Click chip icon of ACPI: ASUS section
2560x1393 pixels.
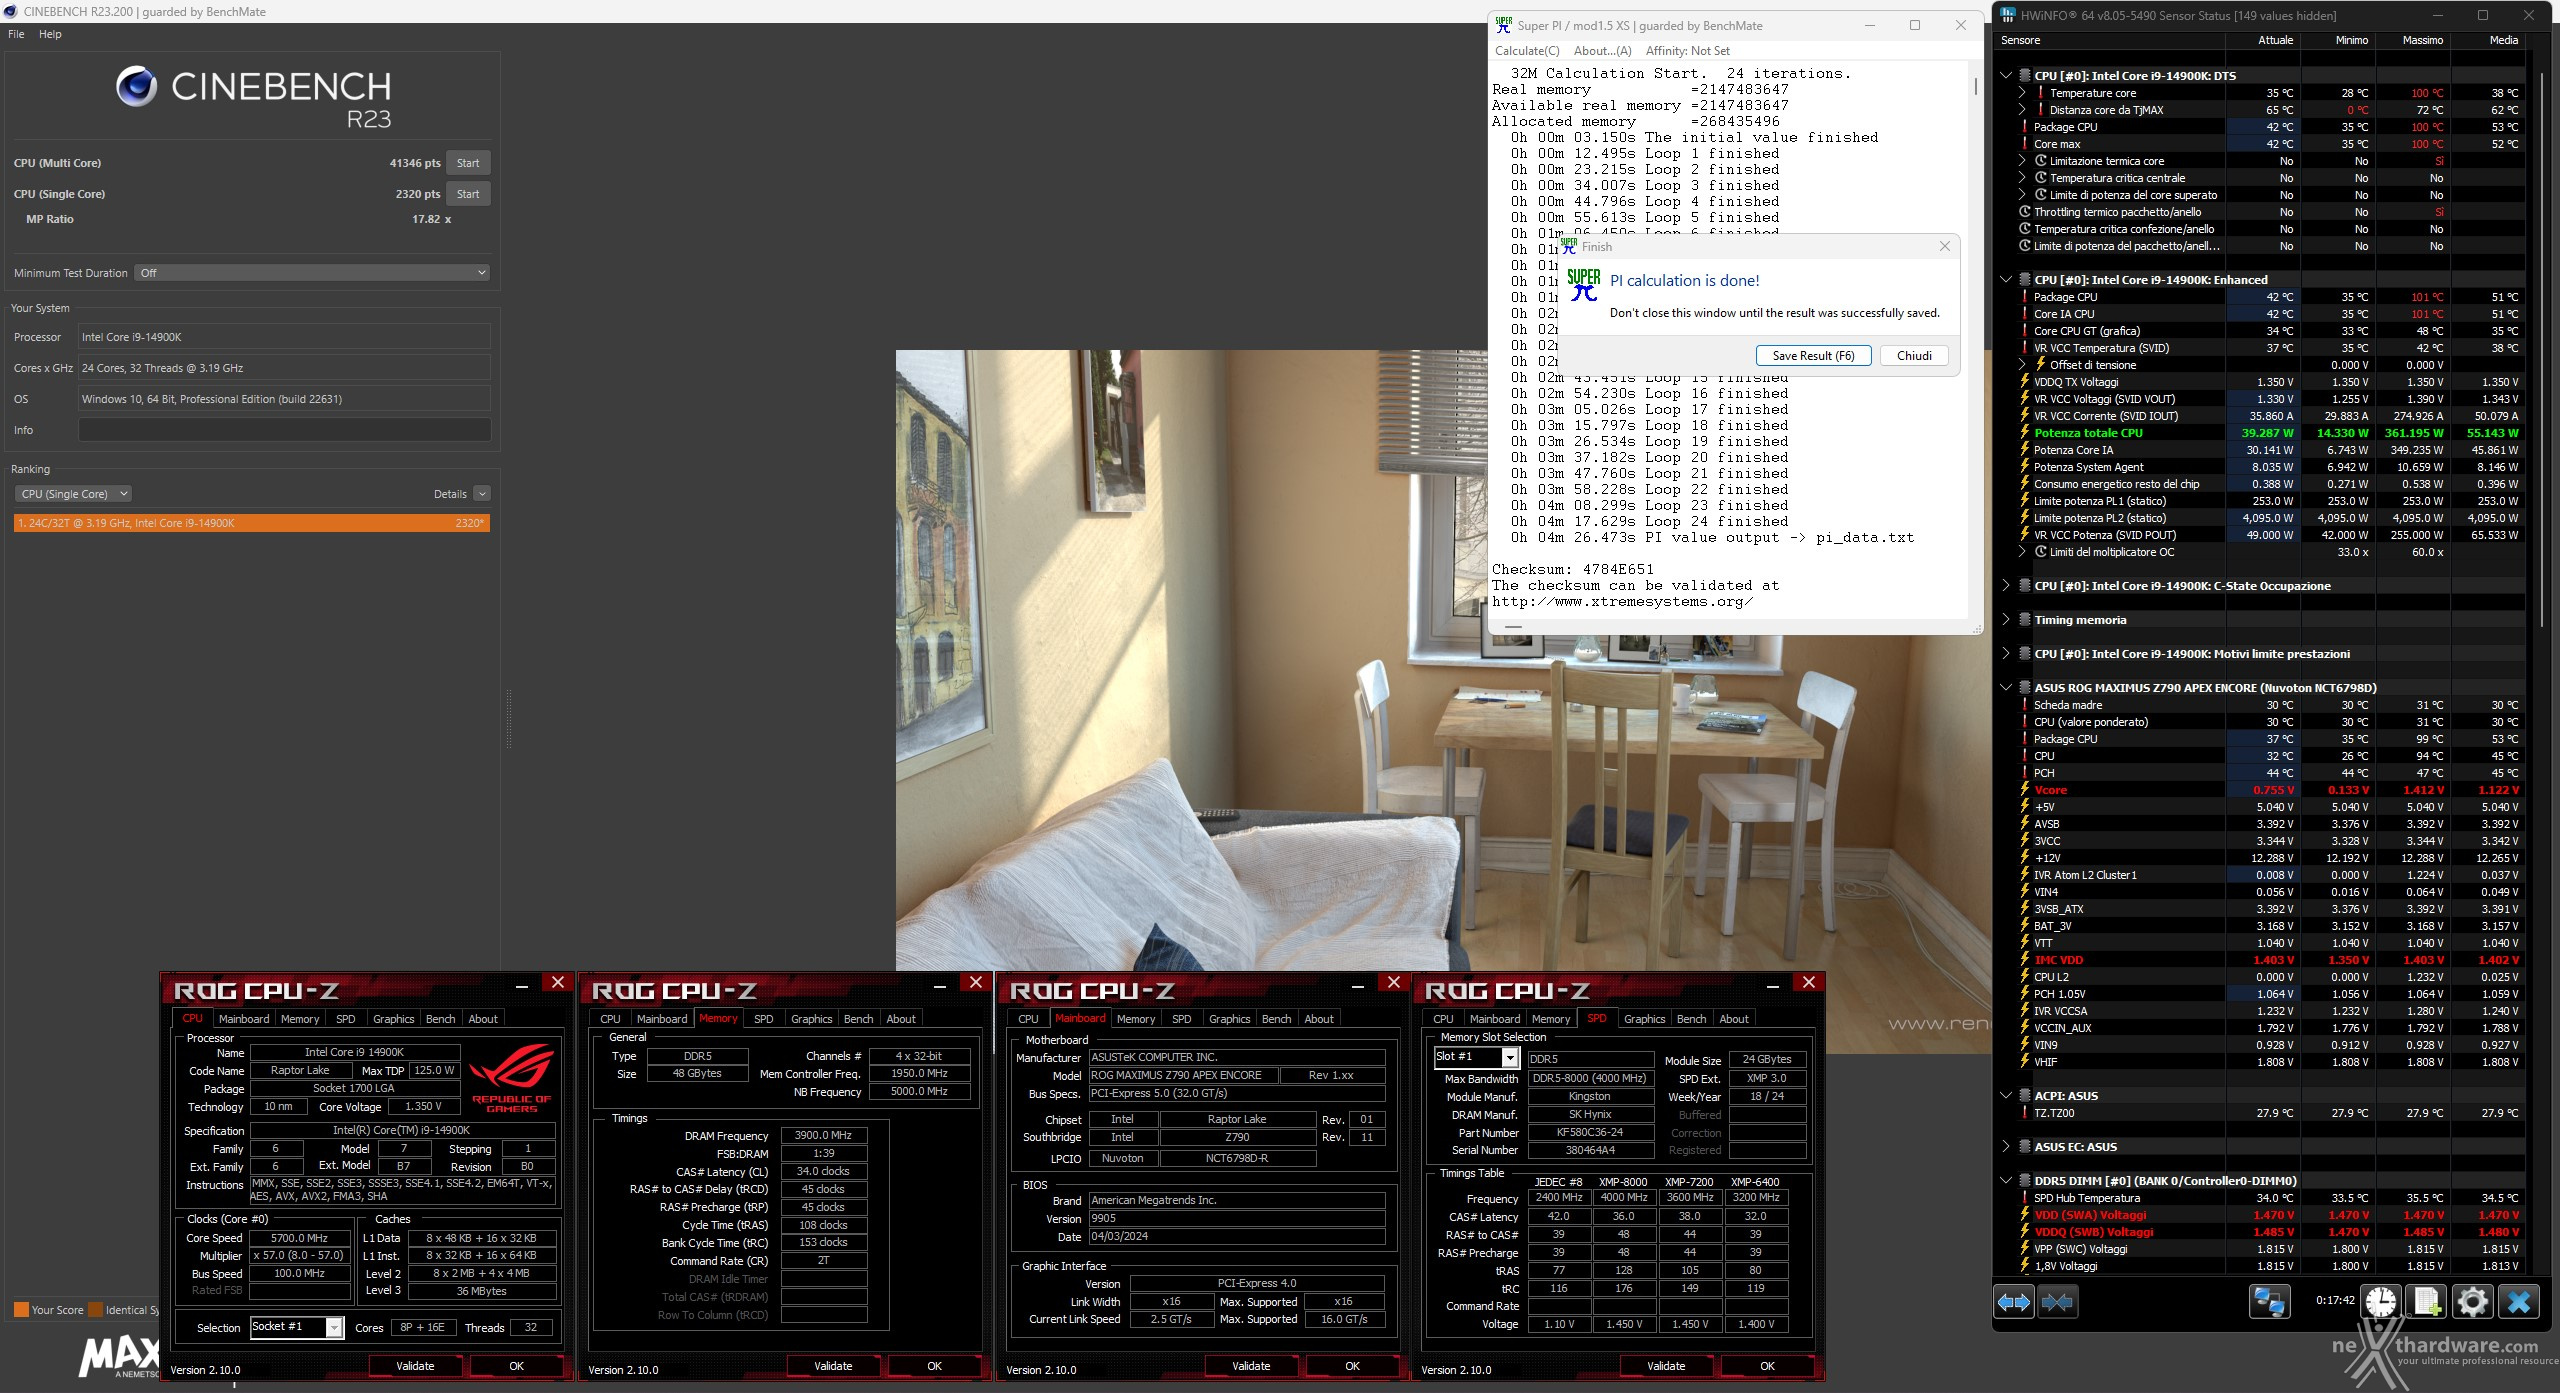[x=2024, y=1096]
